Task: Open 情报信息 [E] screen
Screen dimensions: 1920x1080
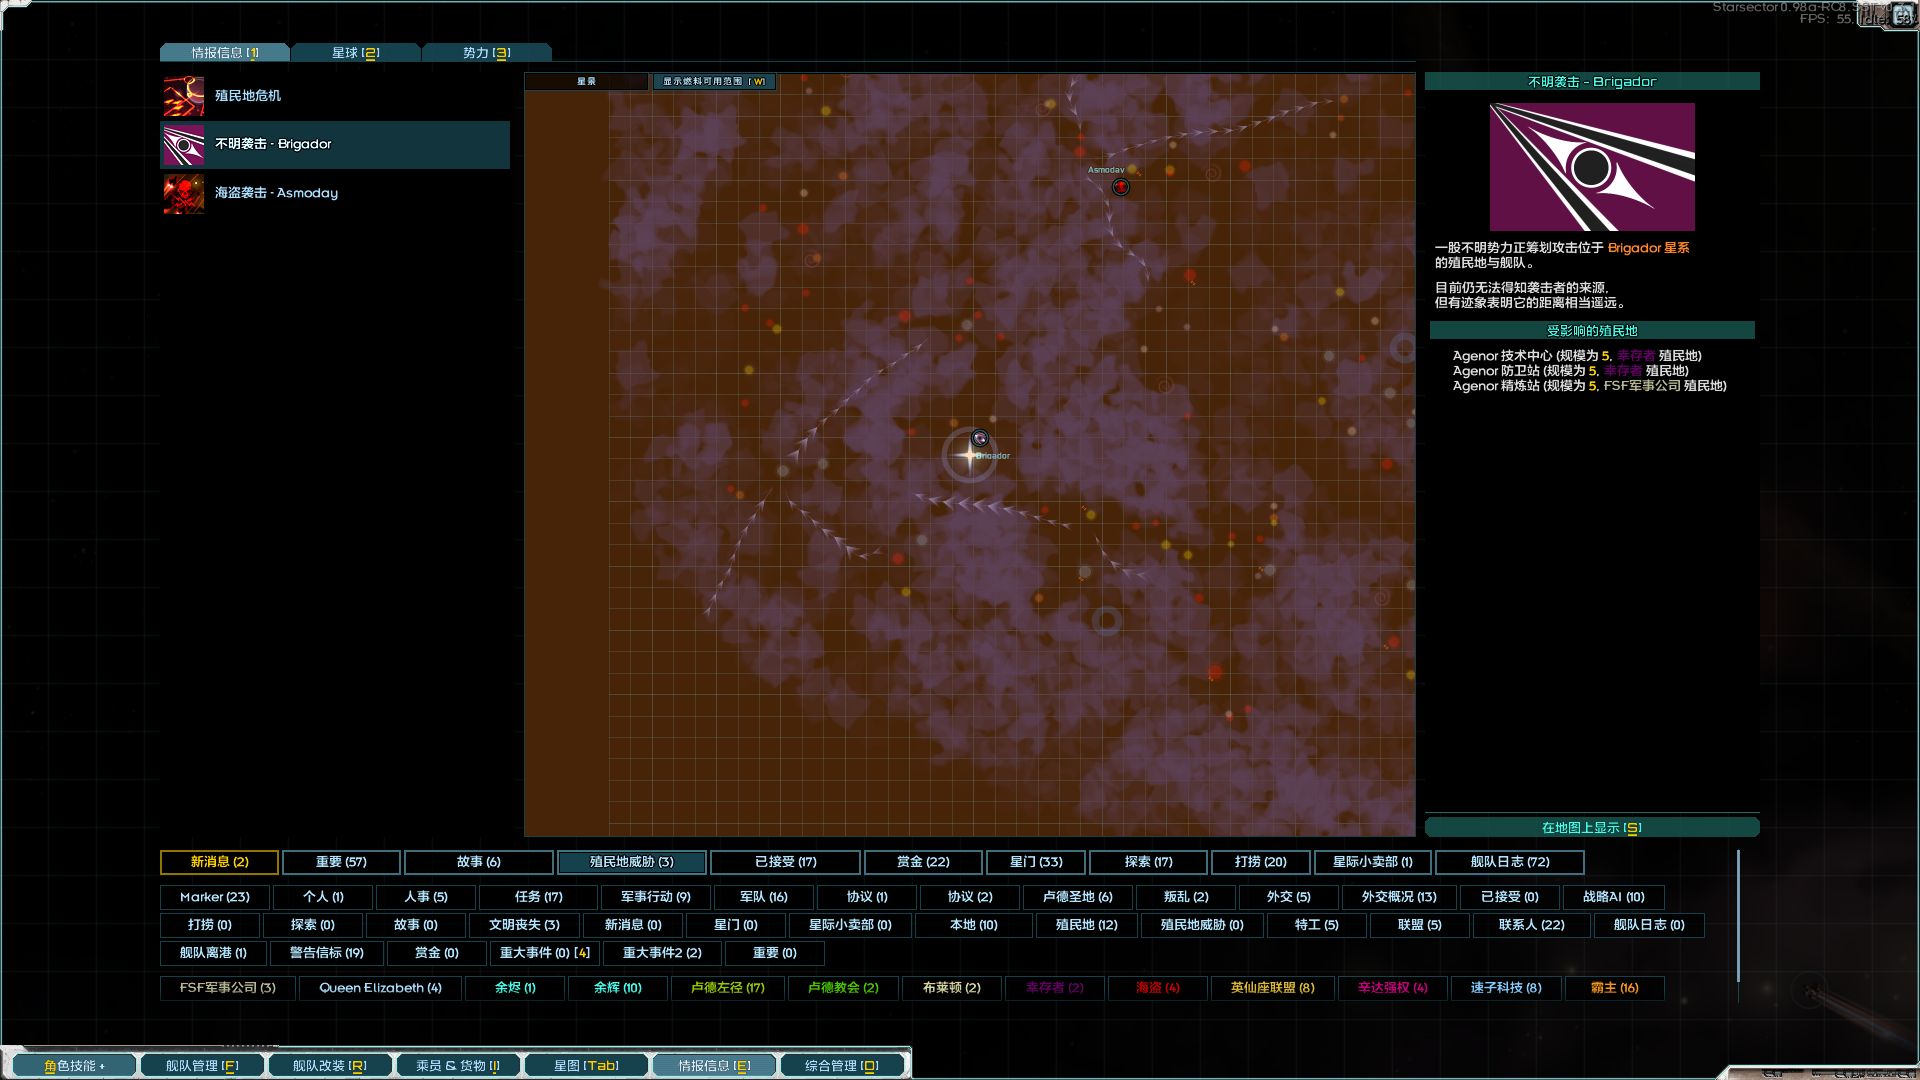Action: click(715, 1066)
